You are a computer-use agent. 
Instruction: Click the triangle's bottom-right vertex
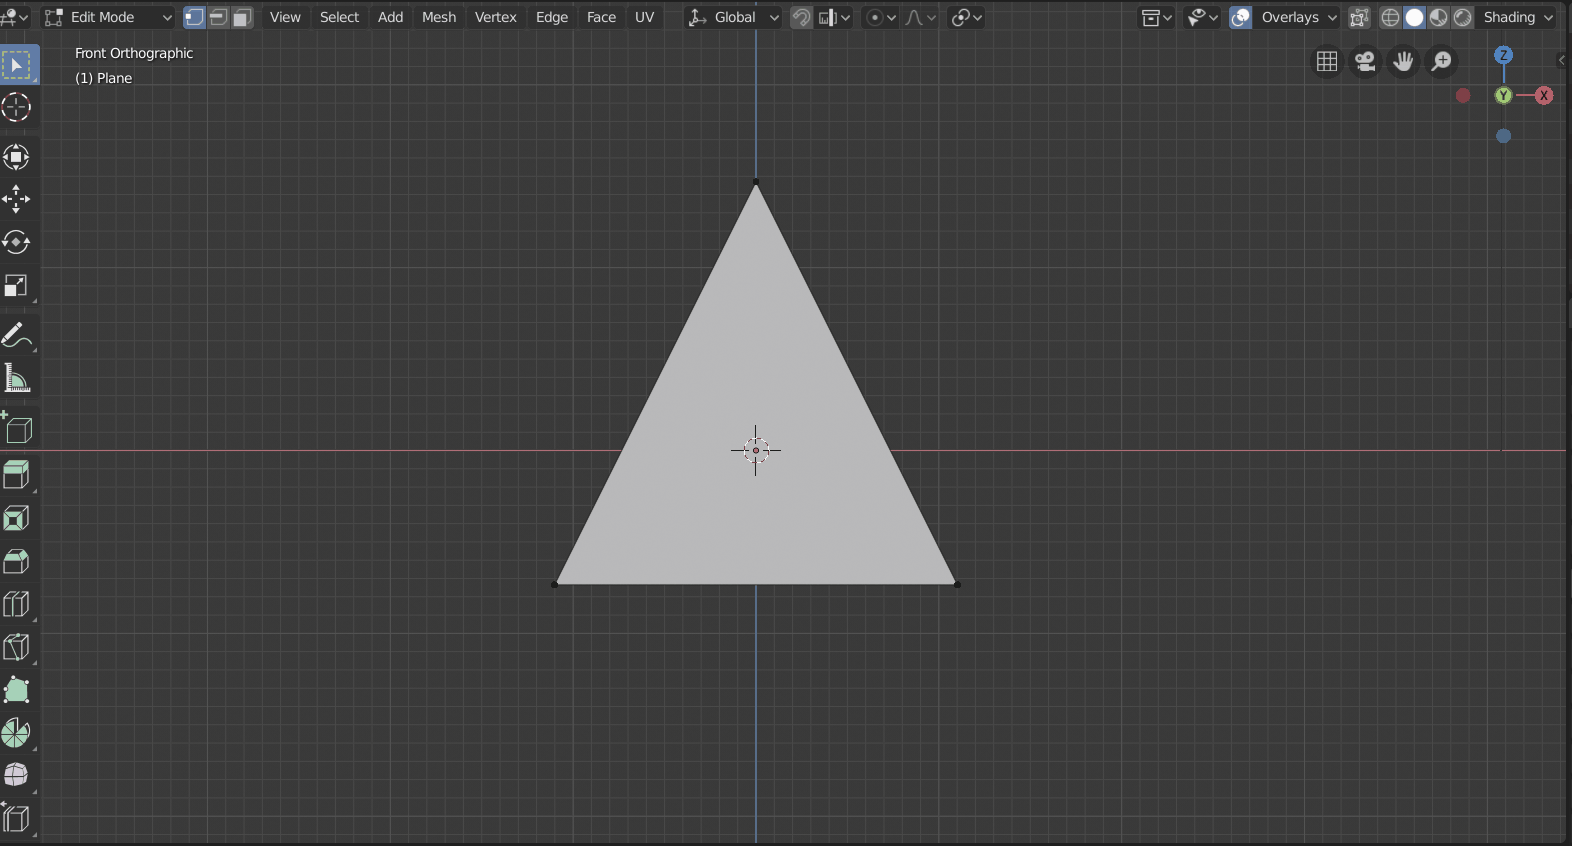[x=957, y=584]
